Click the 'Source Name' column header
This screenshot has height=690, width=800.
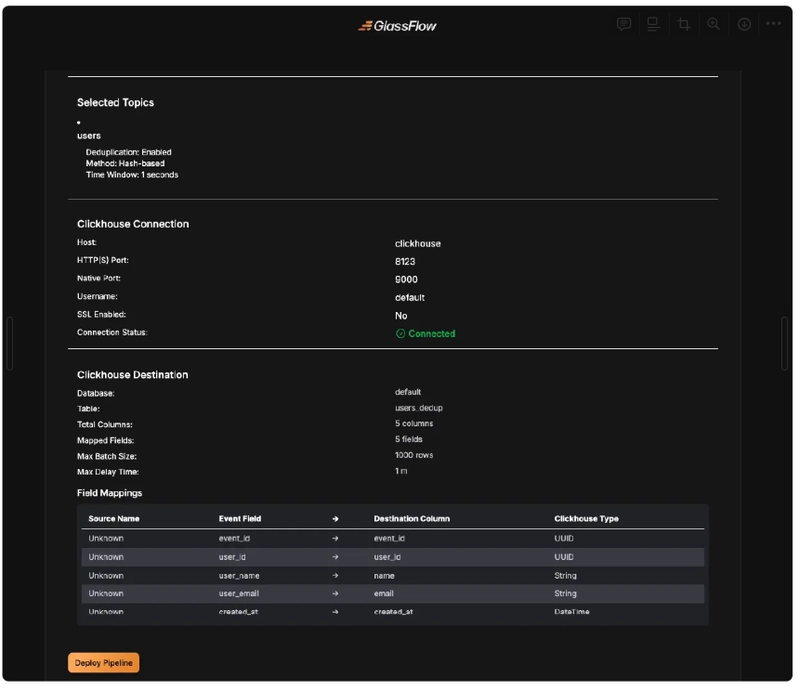114,519
